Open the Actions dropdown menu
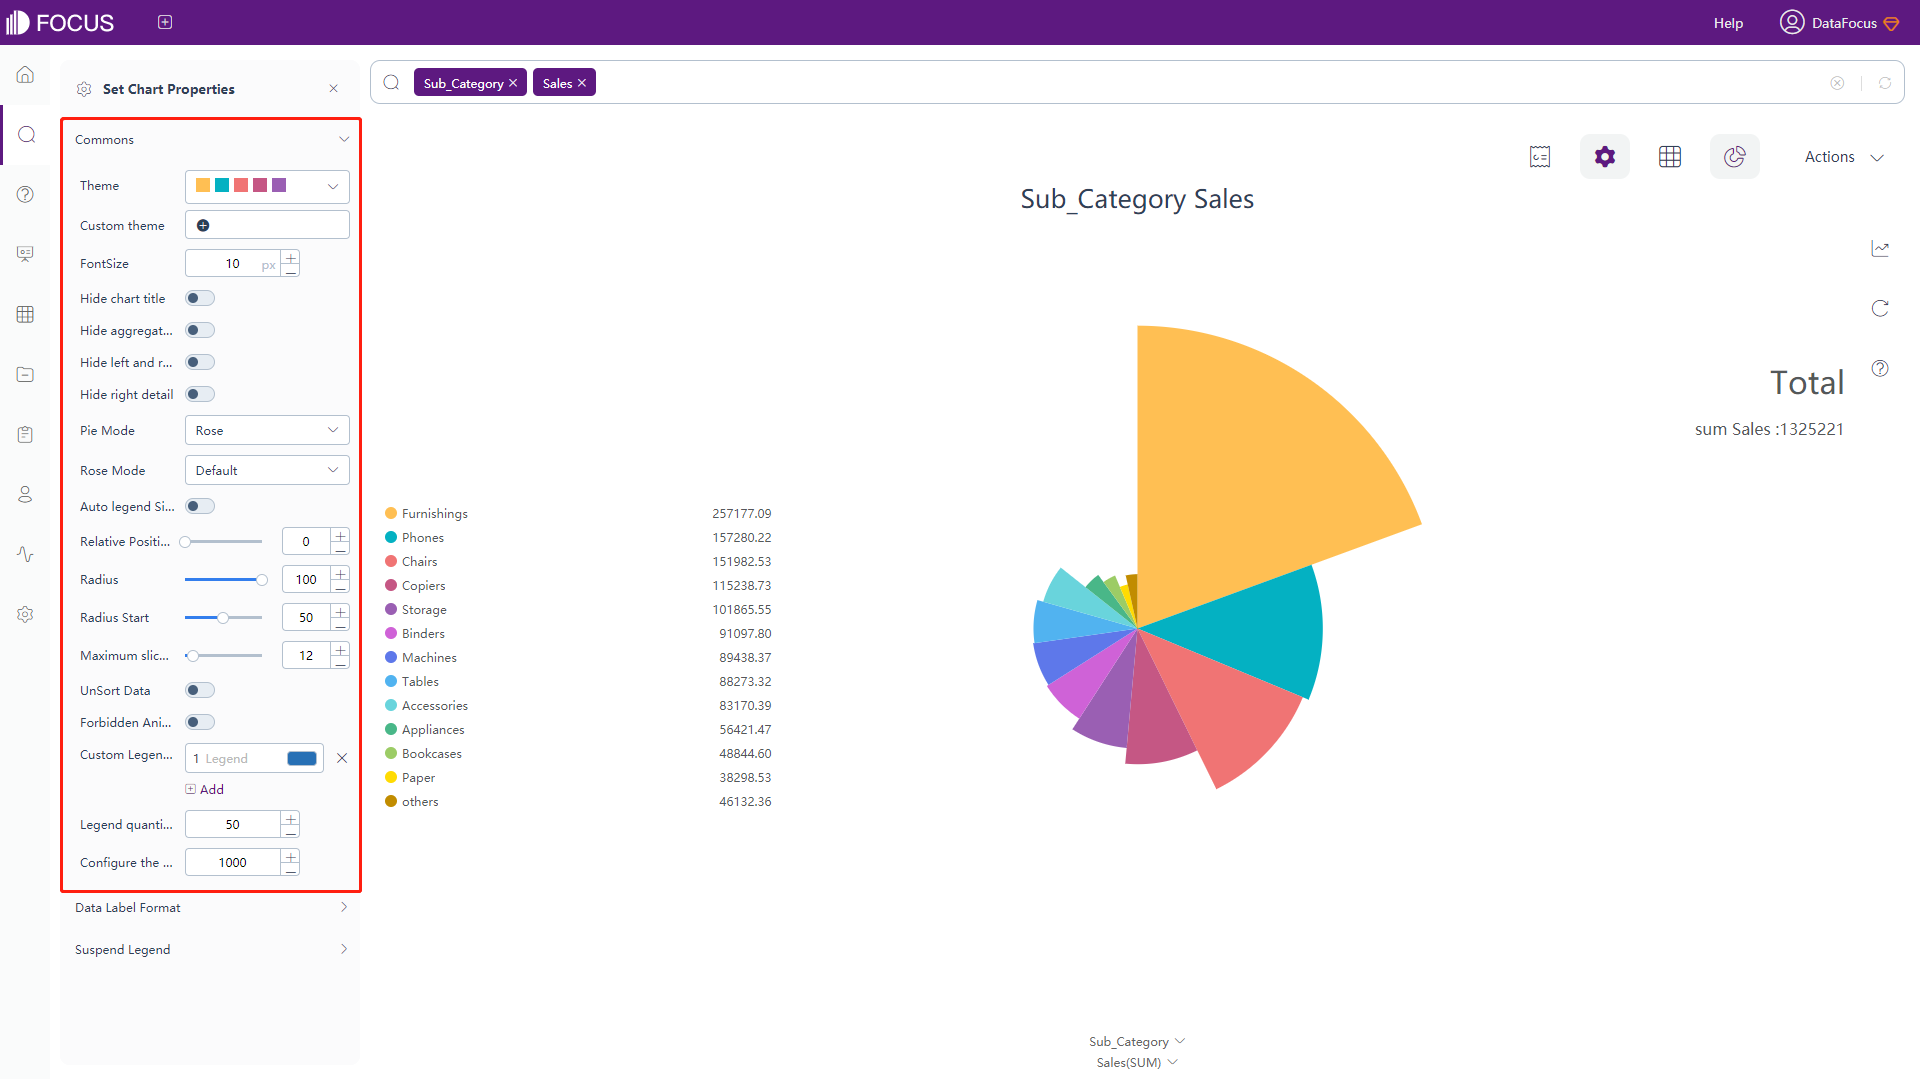Screen dimensions: 1920x1079 pos(1844,157)
